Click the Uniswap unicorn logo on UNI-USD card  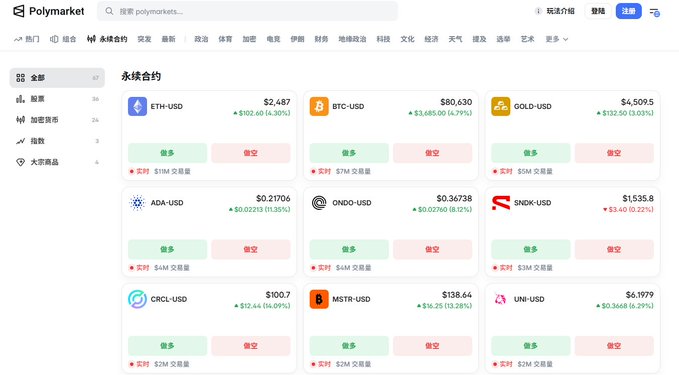pyautogui.click(x=501, y=299)
